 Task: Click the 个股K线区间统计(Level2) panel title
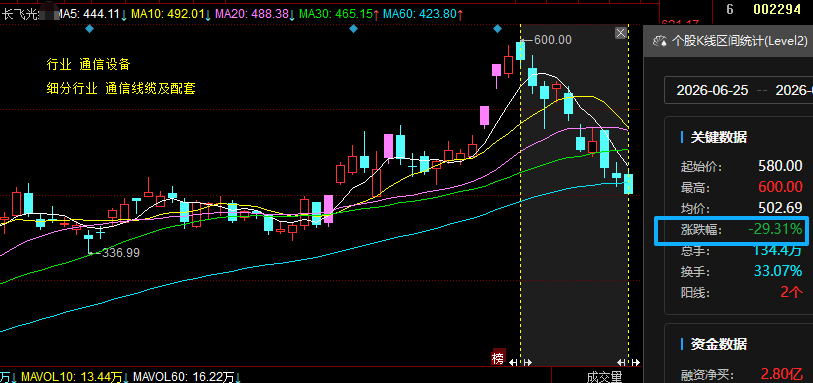pyautogui.click(x=740, y=41)
